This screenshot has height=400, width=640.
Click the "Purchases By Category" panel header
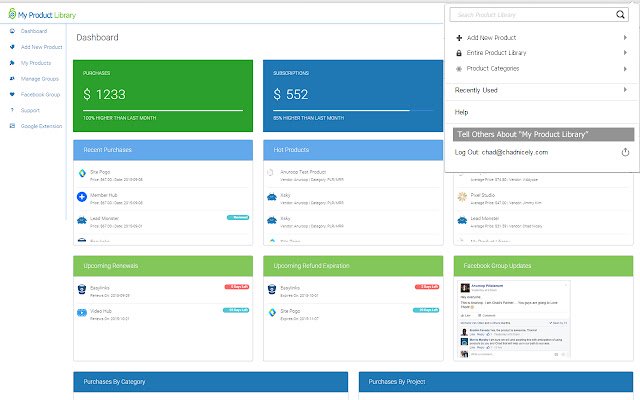[x=211, y=382]
